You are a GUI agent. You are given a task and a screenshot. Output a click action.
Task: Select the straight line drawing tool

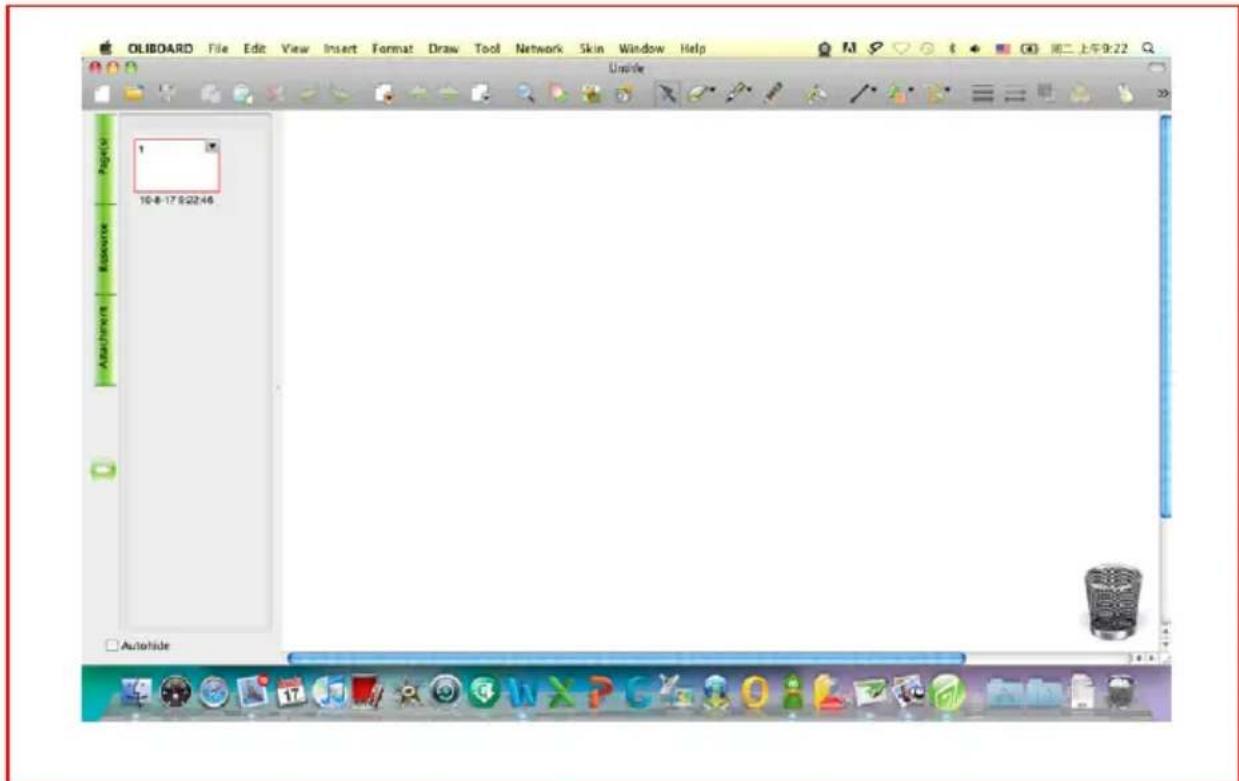[864, 92]
